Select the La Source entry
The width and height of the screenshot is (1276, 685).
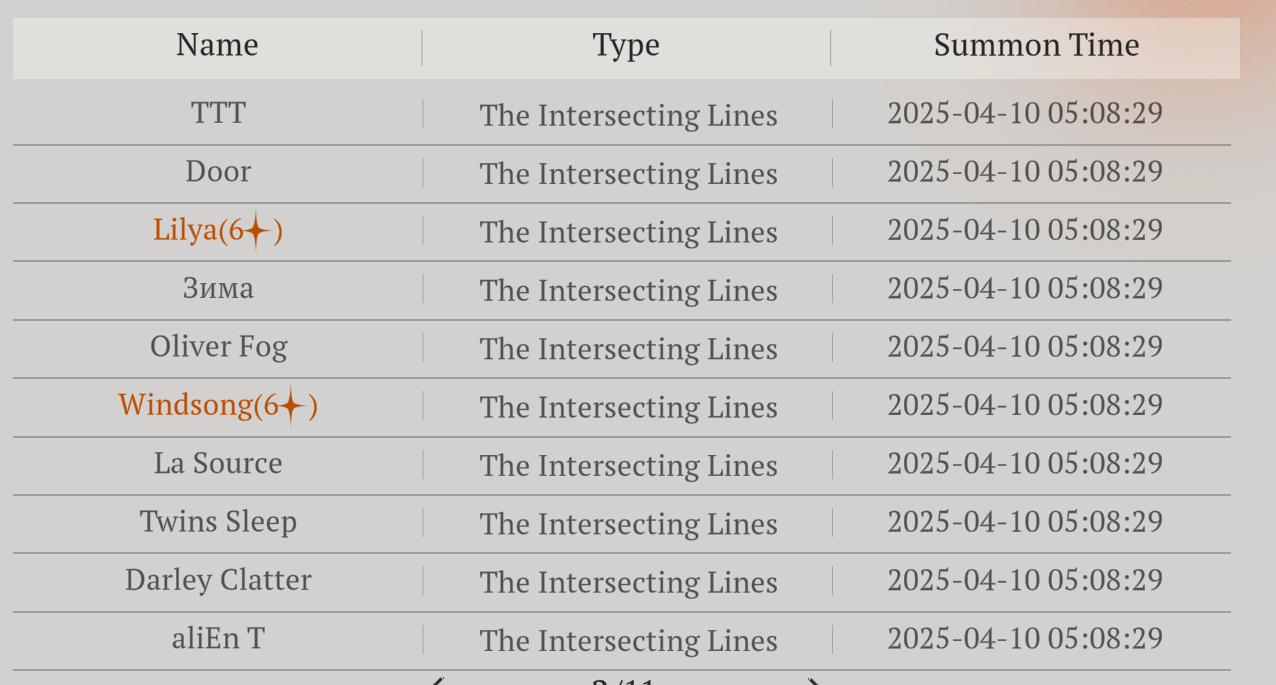[x=218, y=464]
